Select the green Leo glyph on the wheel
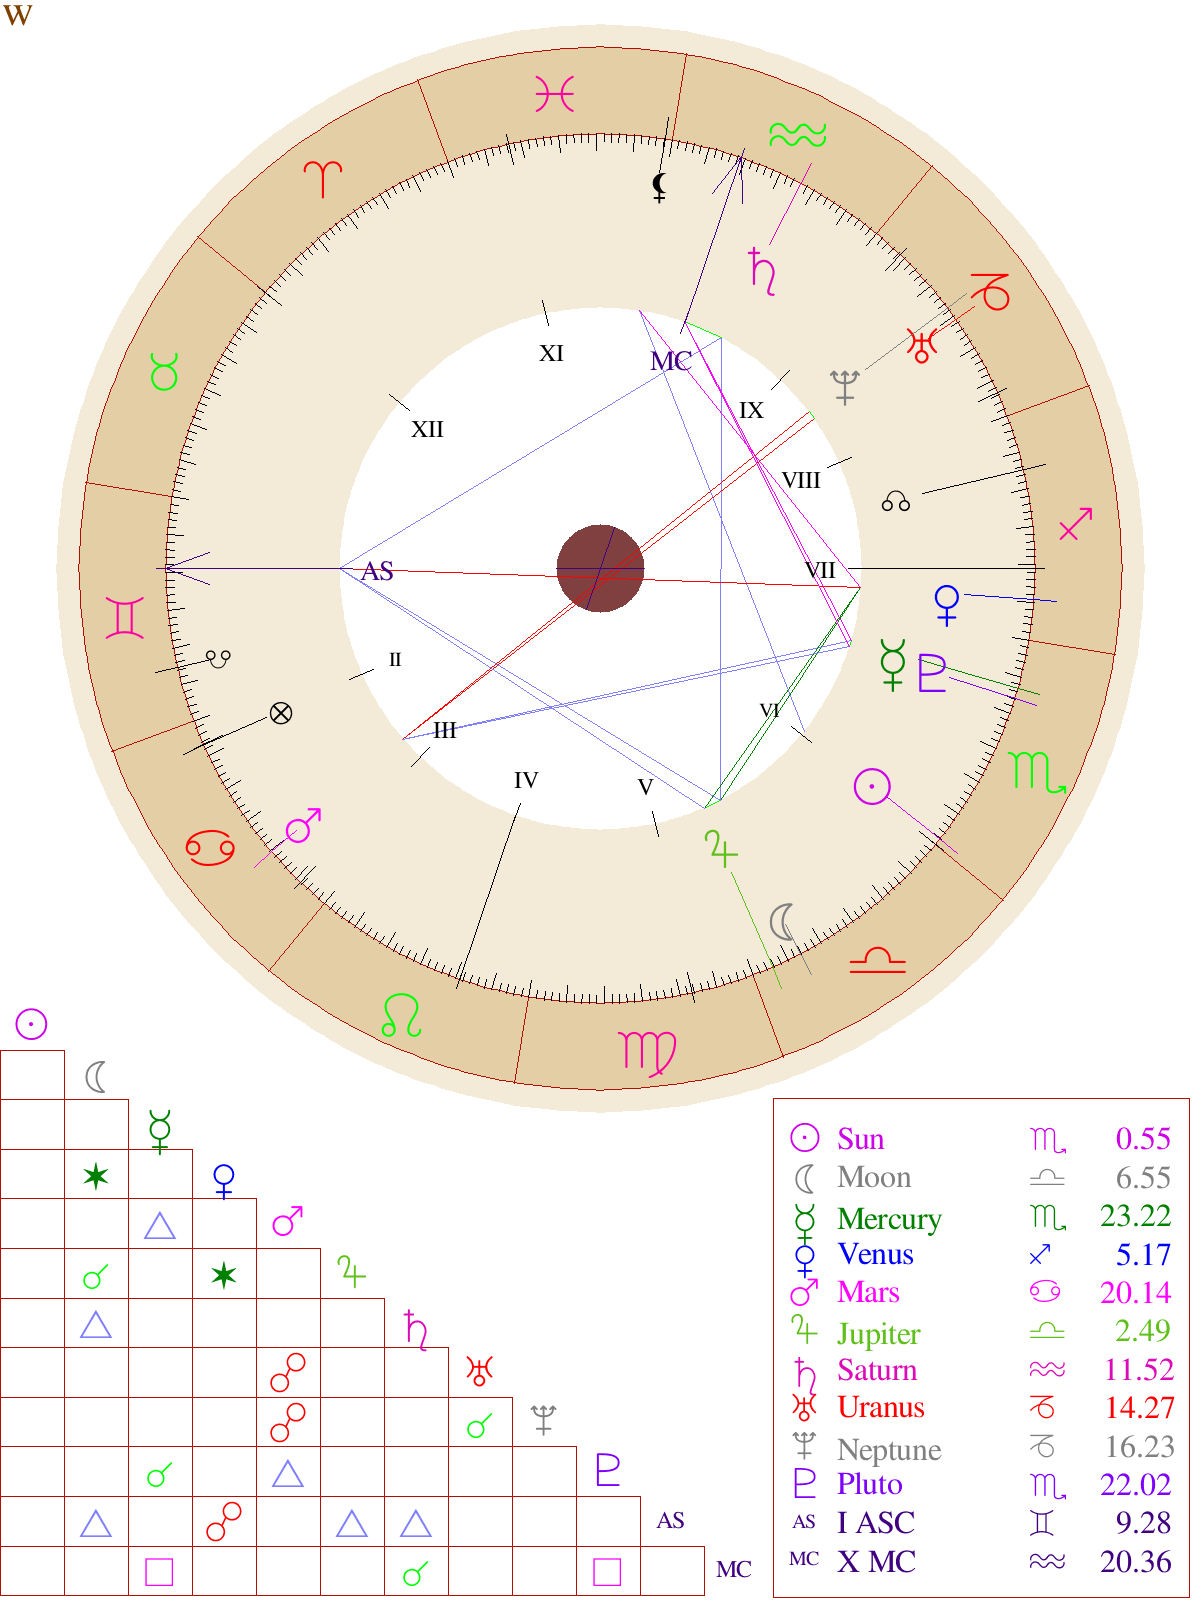 point(401,1015)
